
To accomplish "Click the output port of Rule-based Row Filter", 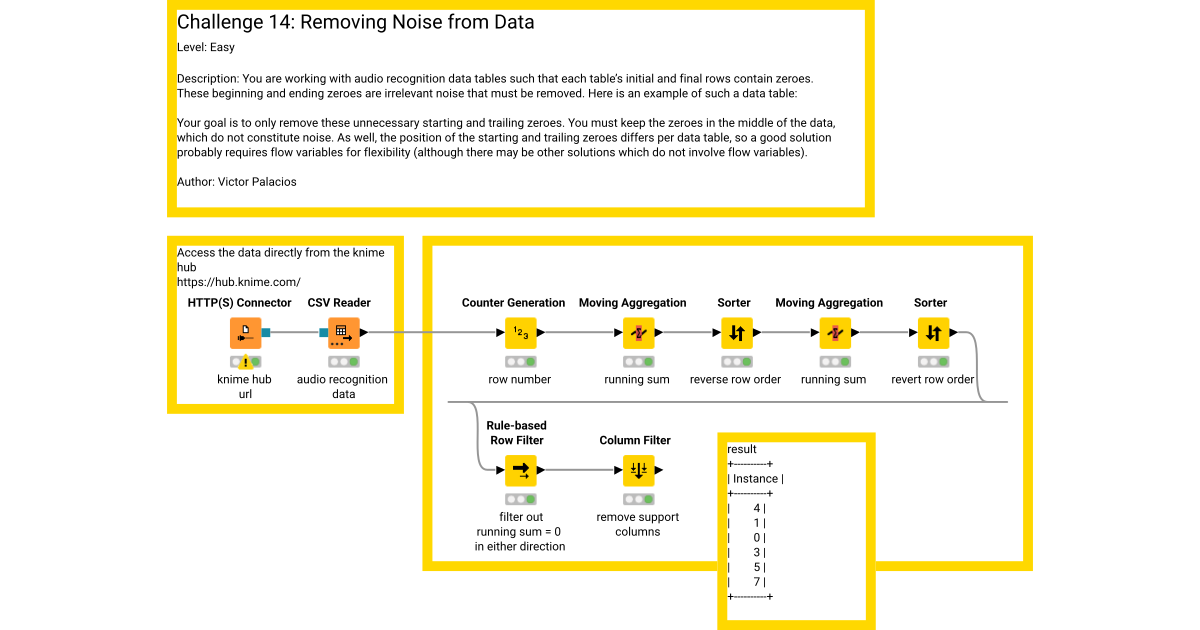I will [539, 470].
